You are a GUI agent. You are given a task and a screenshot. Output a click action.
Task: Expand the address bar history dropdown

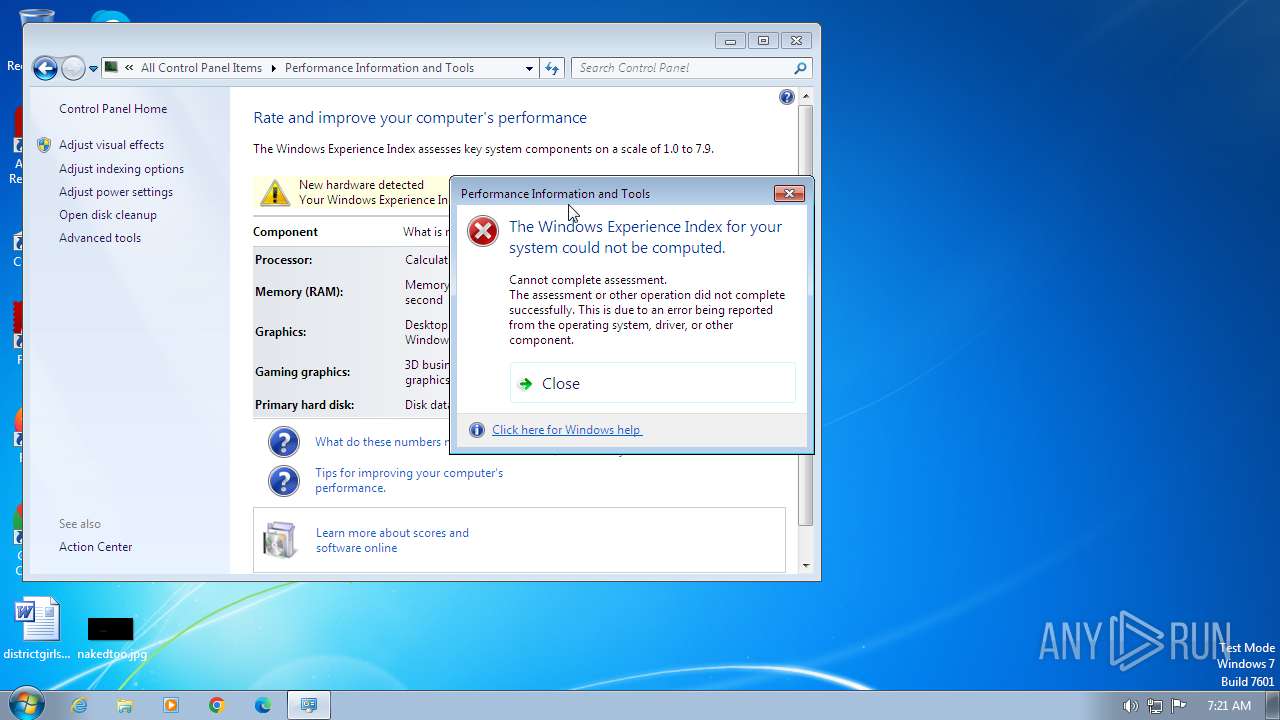[x=529, y=68]
